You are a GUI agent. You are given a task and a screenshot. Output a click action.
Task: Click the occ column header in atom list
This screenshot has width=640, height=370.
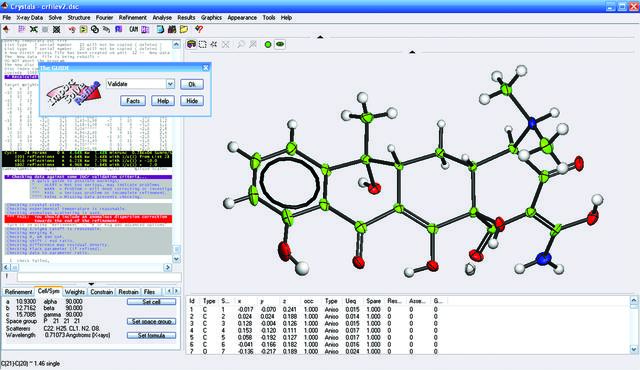coord(309,301)
